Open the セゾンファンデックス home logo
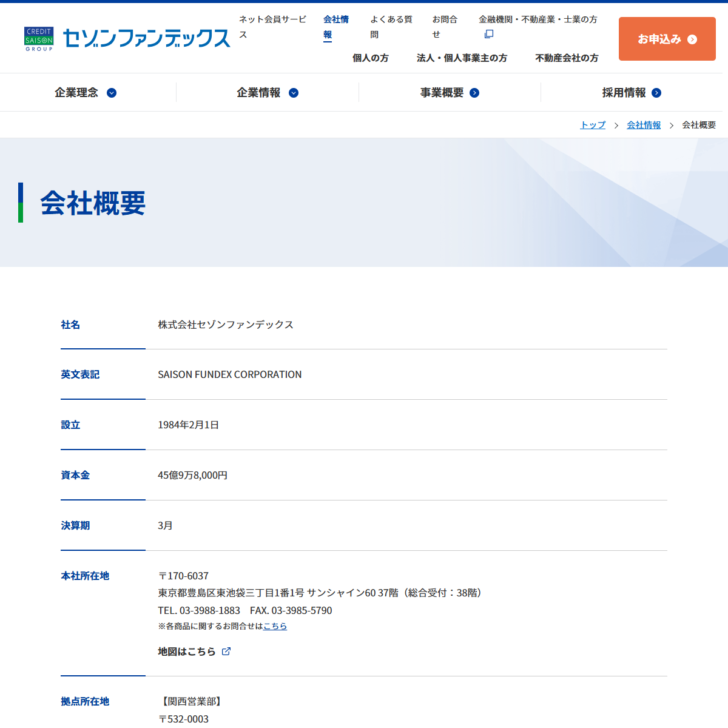The width and height of the screenshot is (728, 728). click(x=146, y=38)
